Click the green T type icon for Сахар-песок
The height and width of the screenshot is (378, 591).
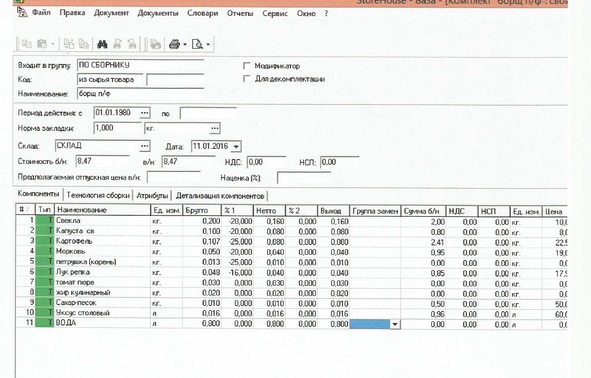[45, 302]
